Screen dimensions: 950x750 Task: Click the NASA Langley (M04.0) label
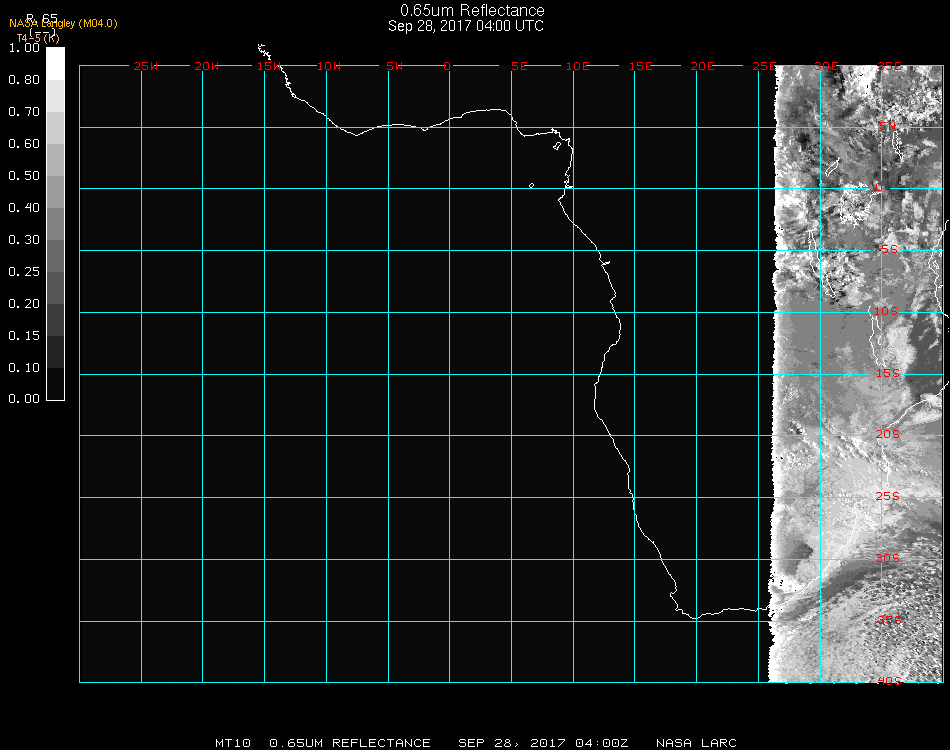tap(63, 23)
